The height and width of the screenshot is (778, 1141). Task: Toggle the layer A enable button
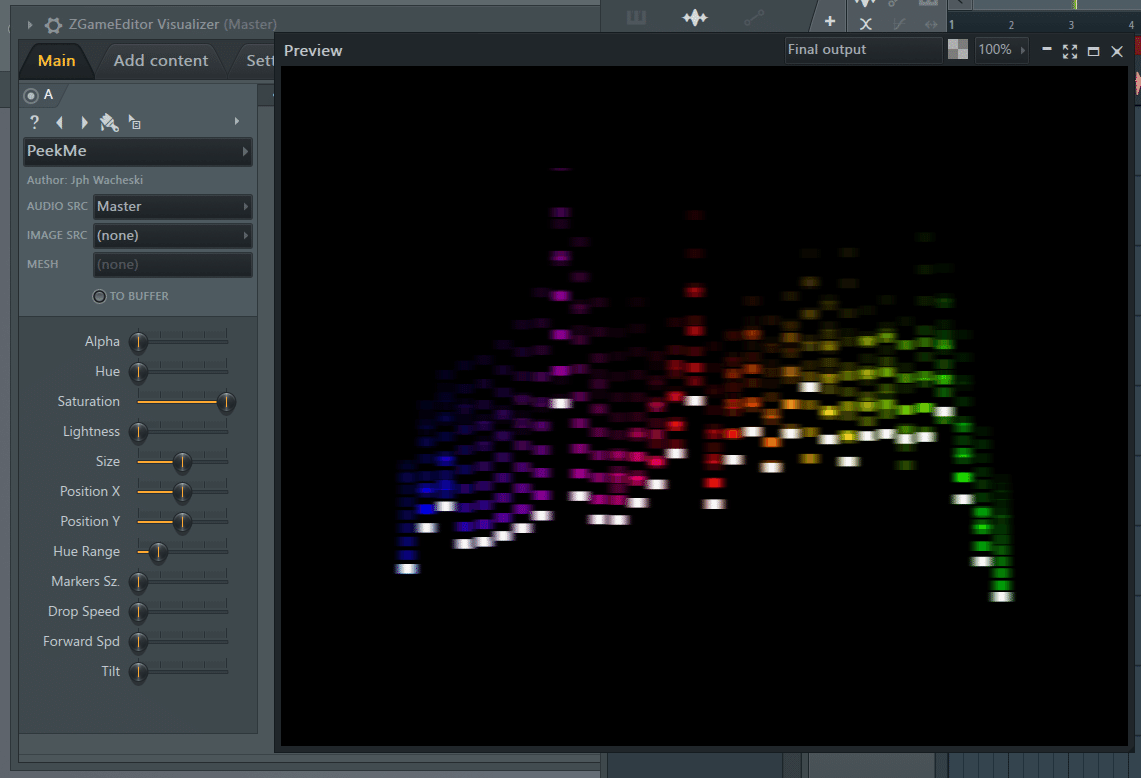tap(31, 95)
